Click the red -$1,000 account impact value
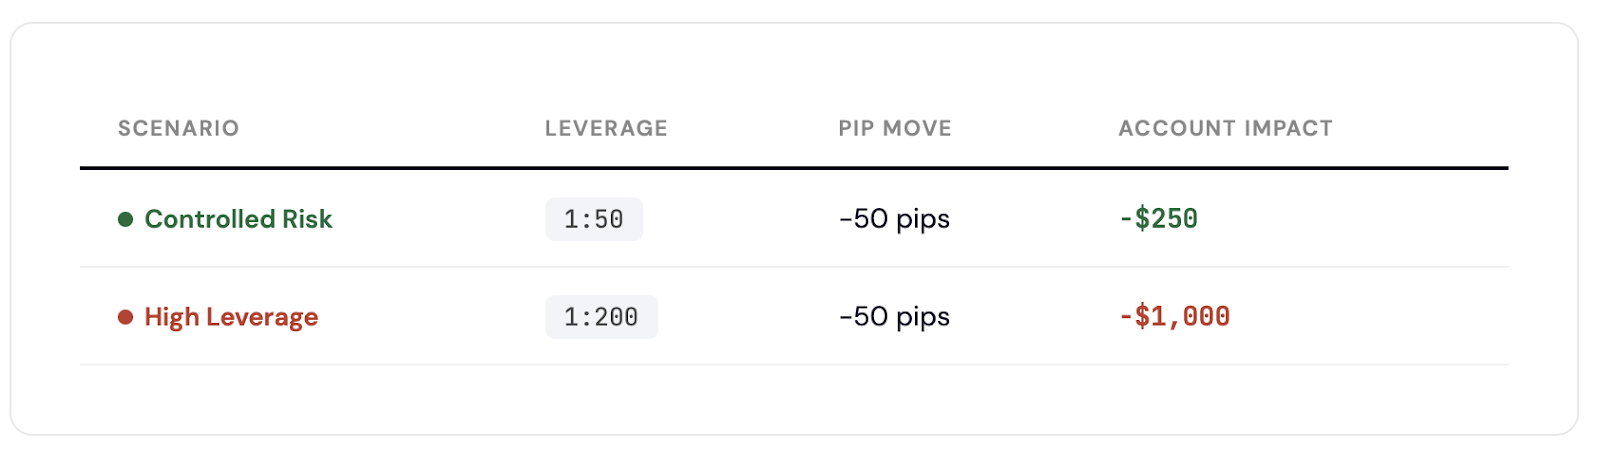The width and height of the screenshot is (1600, 450). click(1174, 316)
